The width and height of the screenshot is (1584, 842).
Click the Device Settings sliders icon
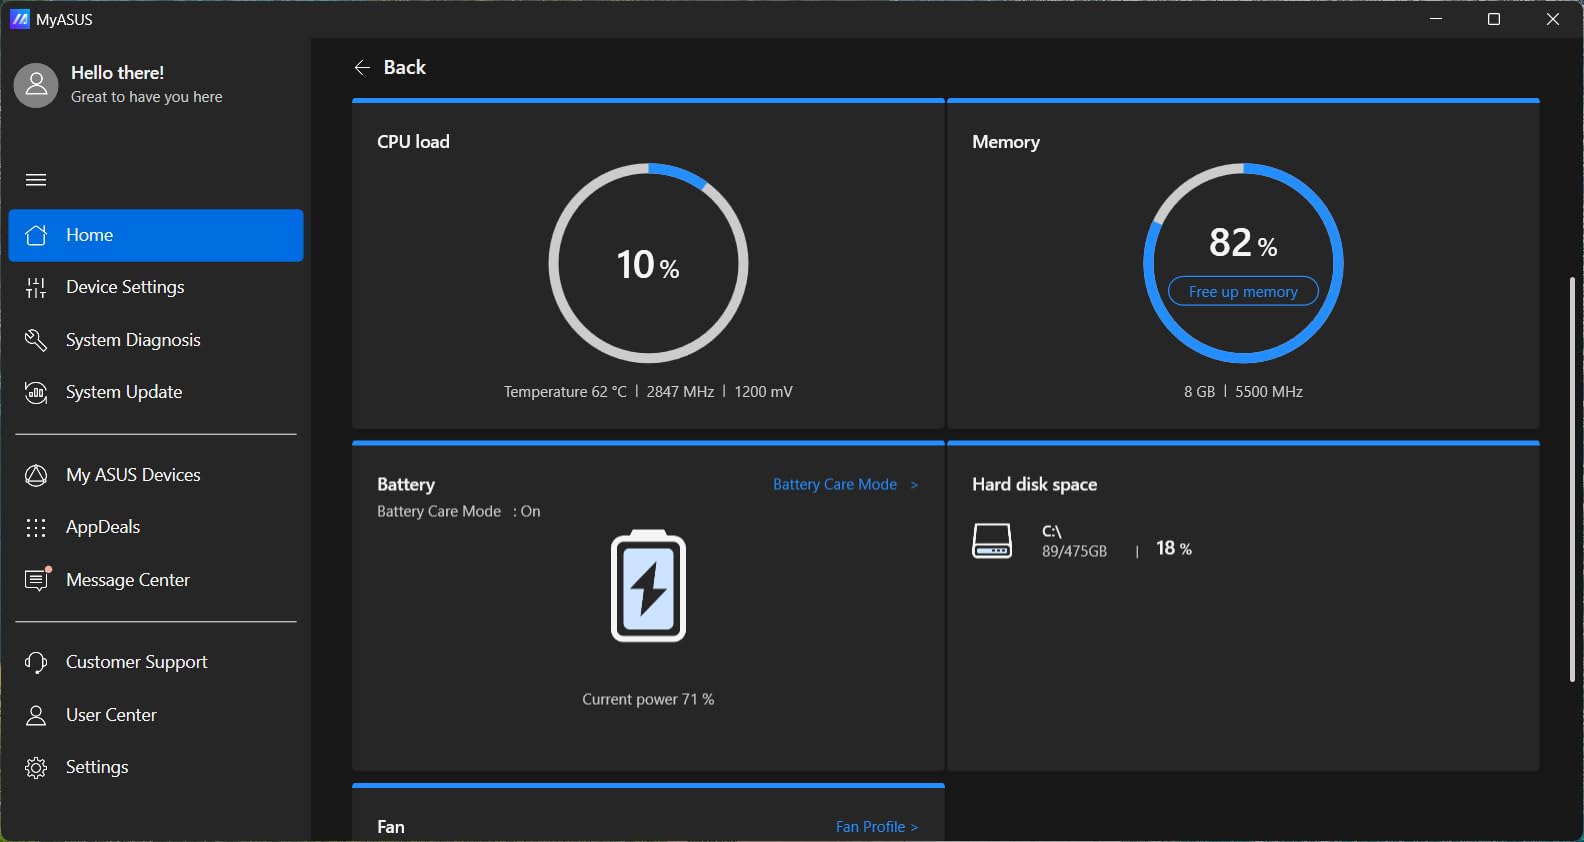point(36,288)
